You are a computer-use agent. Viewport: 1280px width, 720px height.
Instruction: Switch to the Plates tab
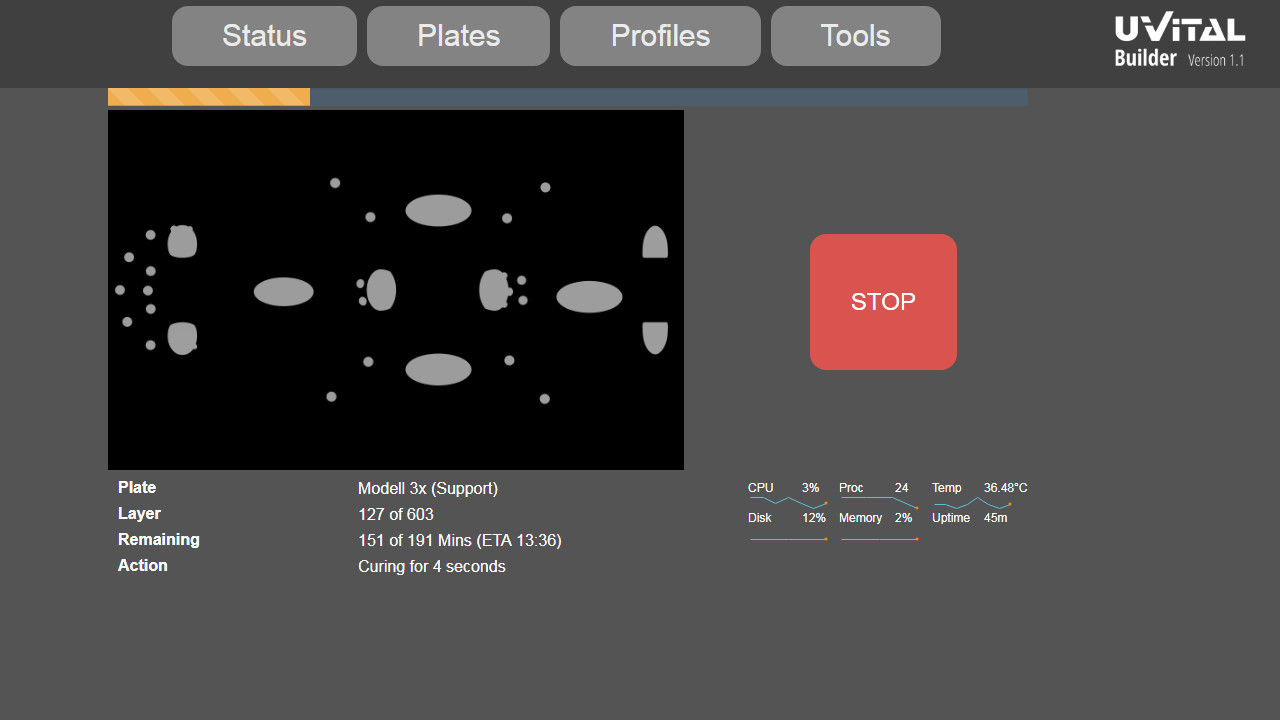click(x=458, y=36)
